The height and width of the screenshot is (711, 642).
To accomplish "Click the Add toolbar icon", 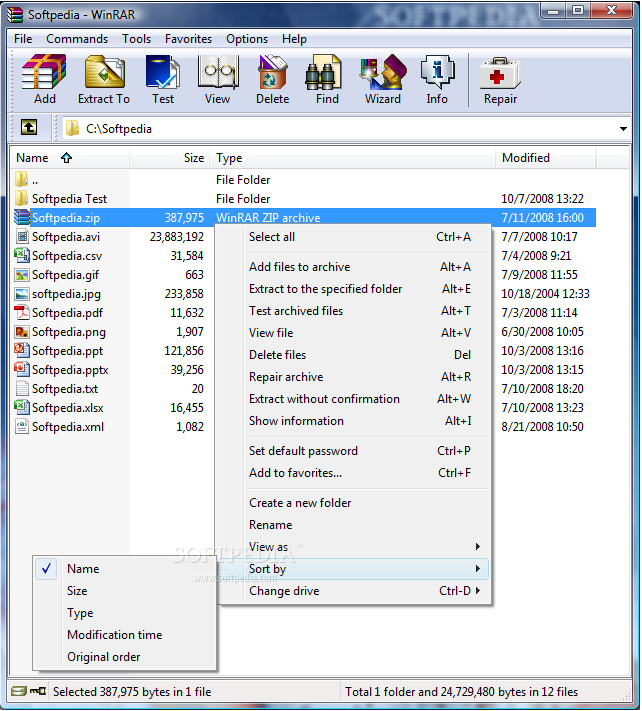I will tap(44, 72).
